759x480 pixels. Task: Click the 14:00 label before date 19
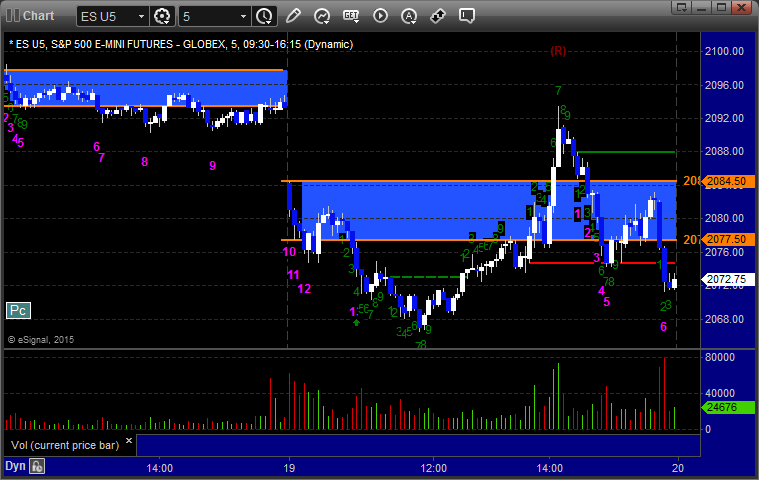pyautogui.click(x=160, y=468)
